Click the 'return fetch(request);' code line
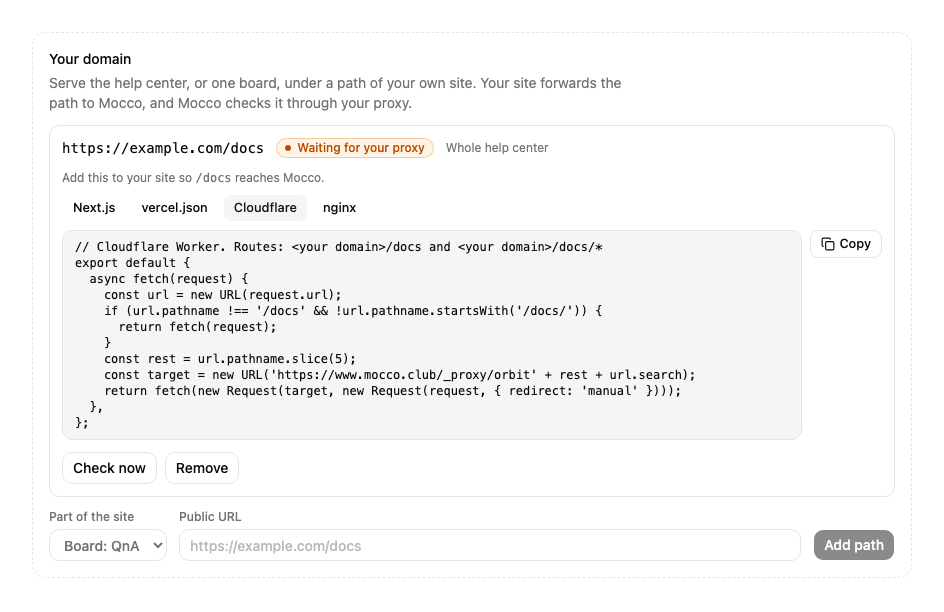This screenshot has height=612, width=944. click(x=197, y=327)
